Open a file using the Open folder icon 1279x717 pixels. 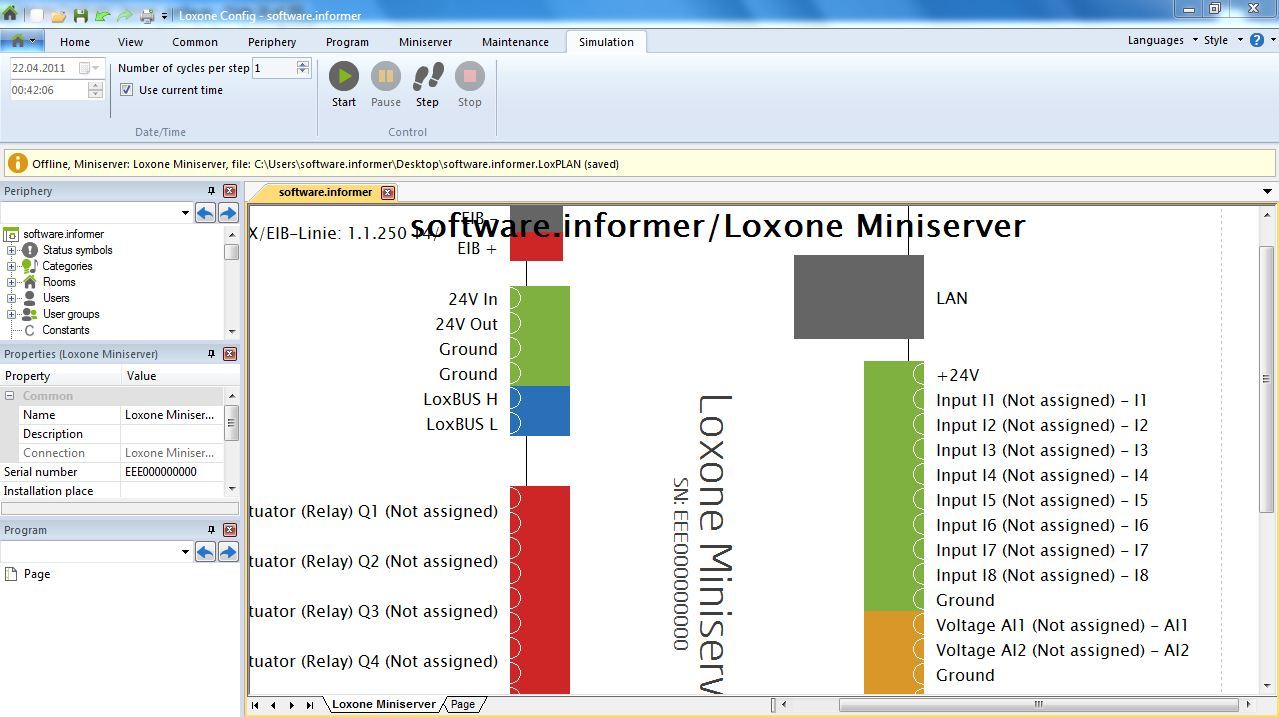58,15
